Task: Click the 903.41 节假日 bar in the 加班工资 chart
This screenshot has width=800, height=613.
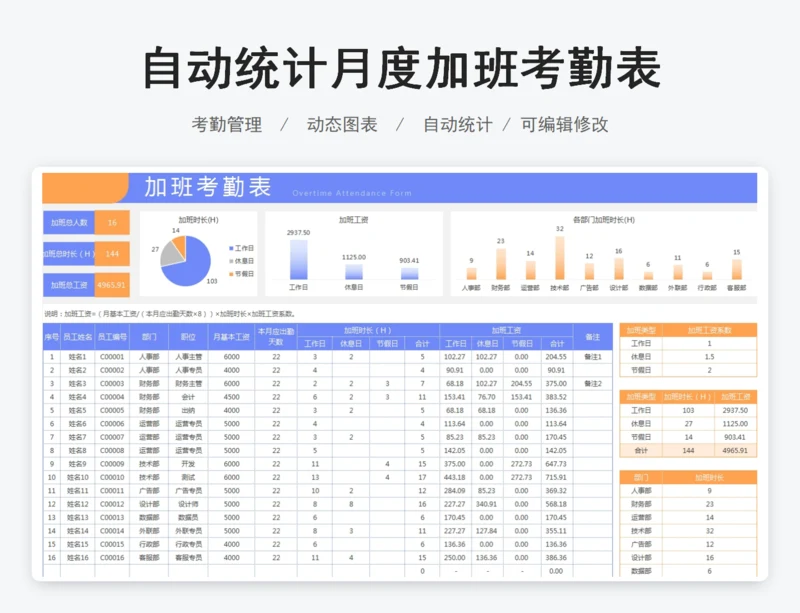Action: tap(409, 274)
